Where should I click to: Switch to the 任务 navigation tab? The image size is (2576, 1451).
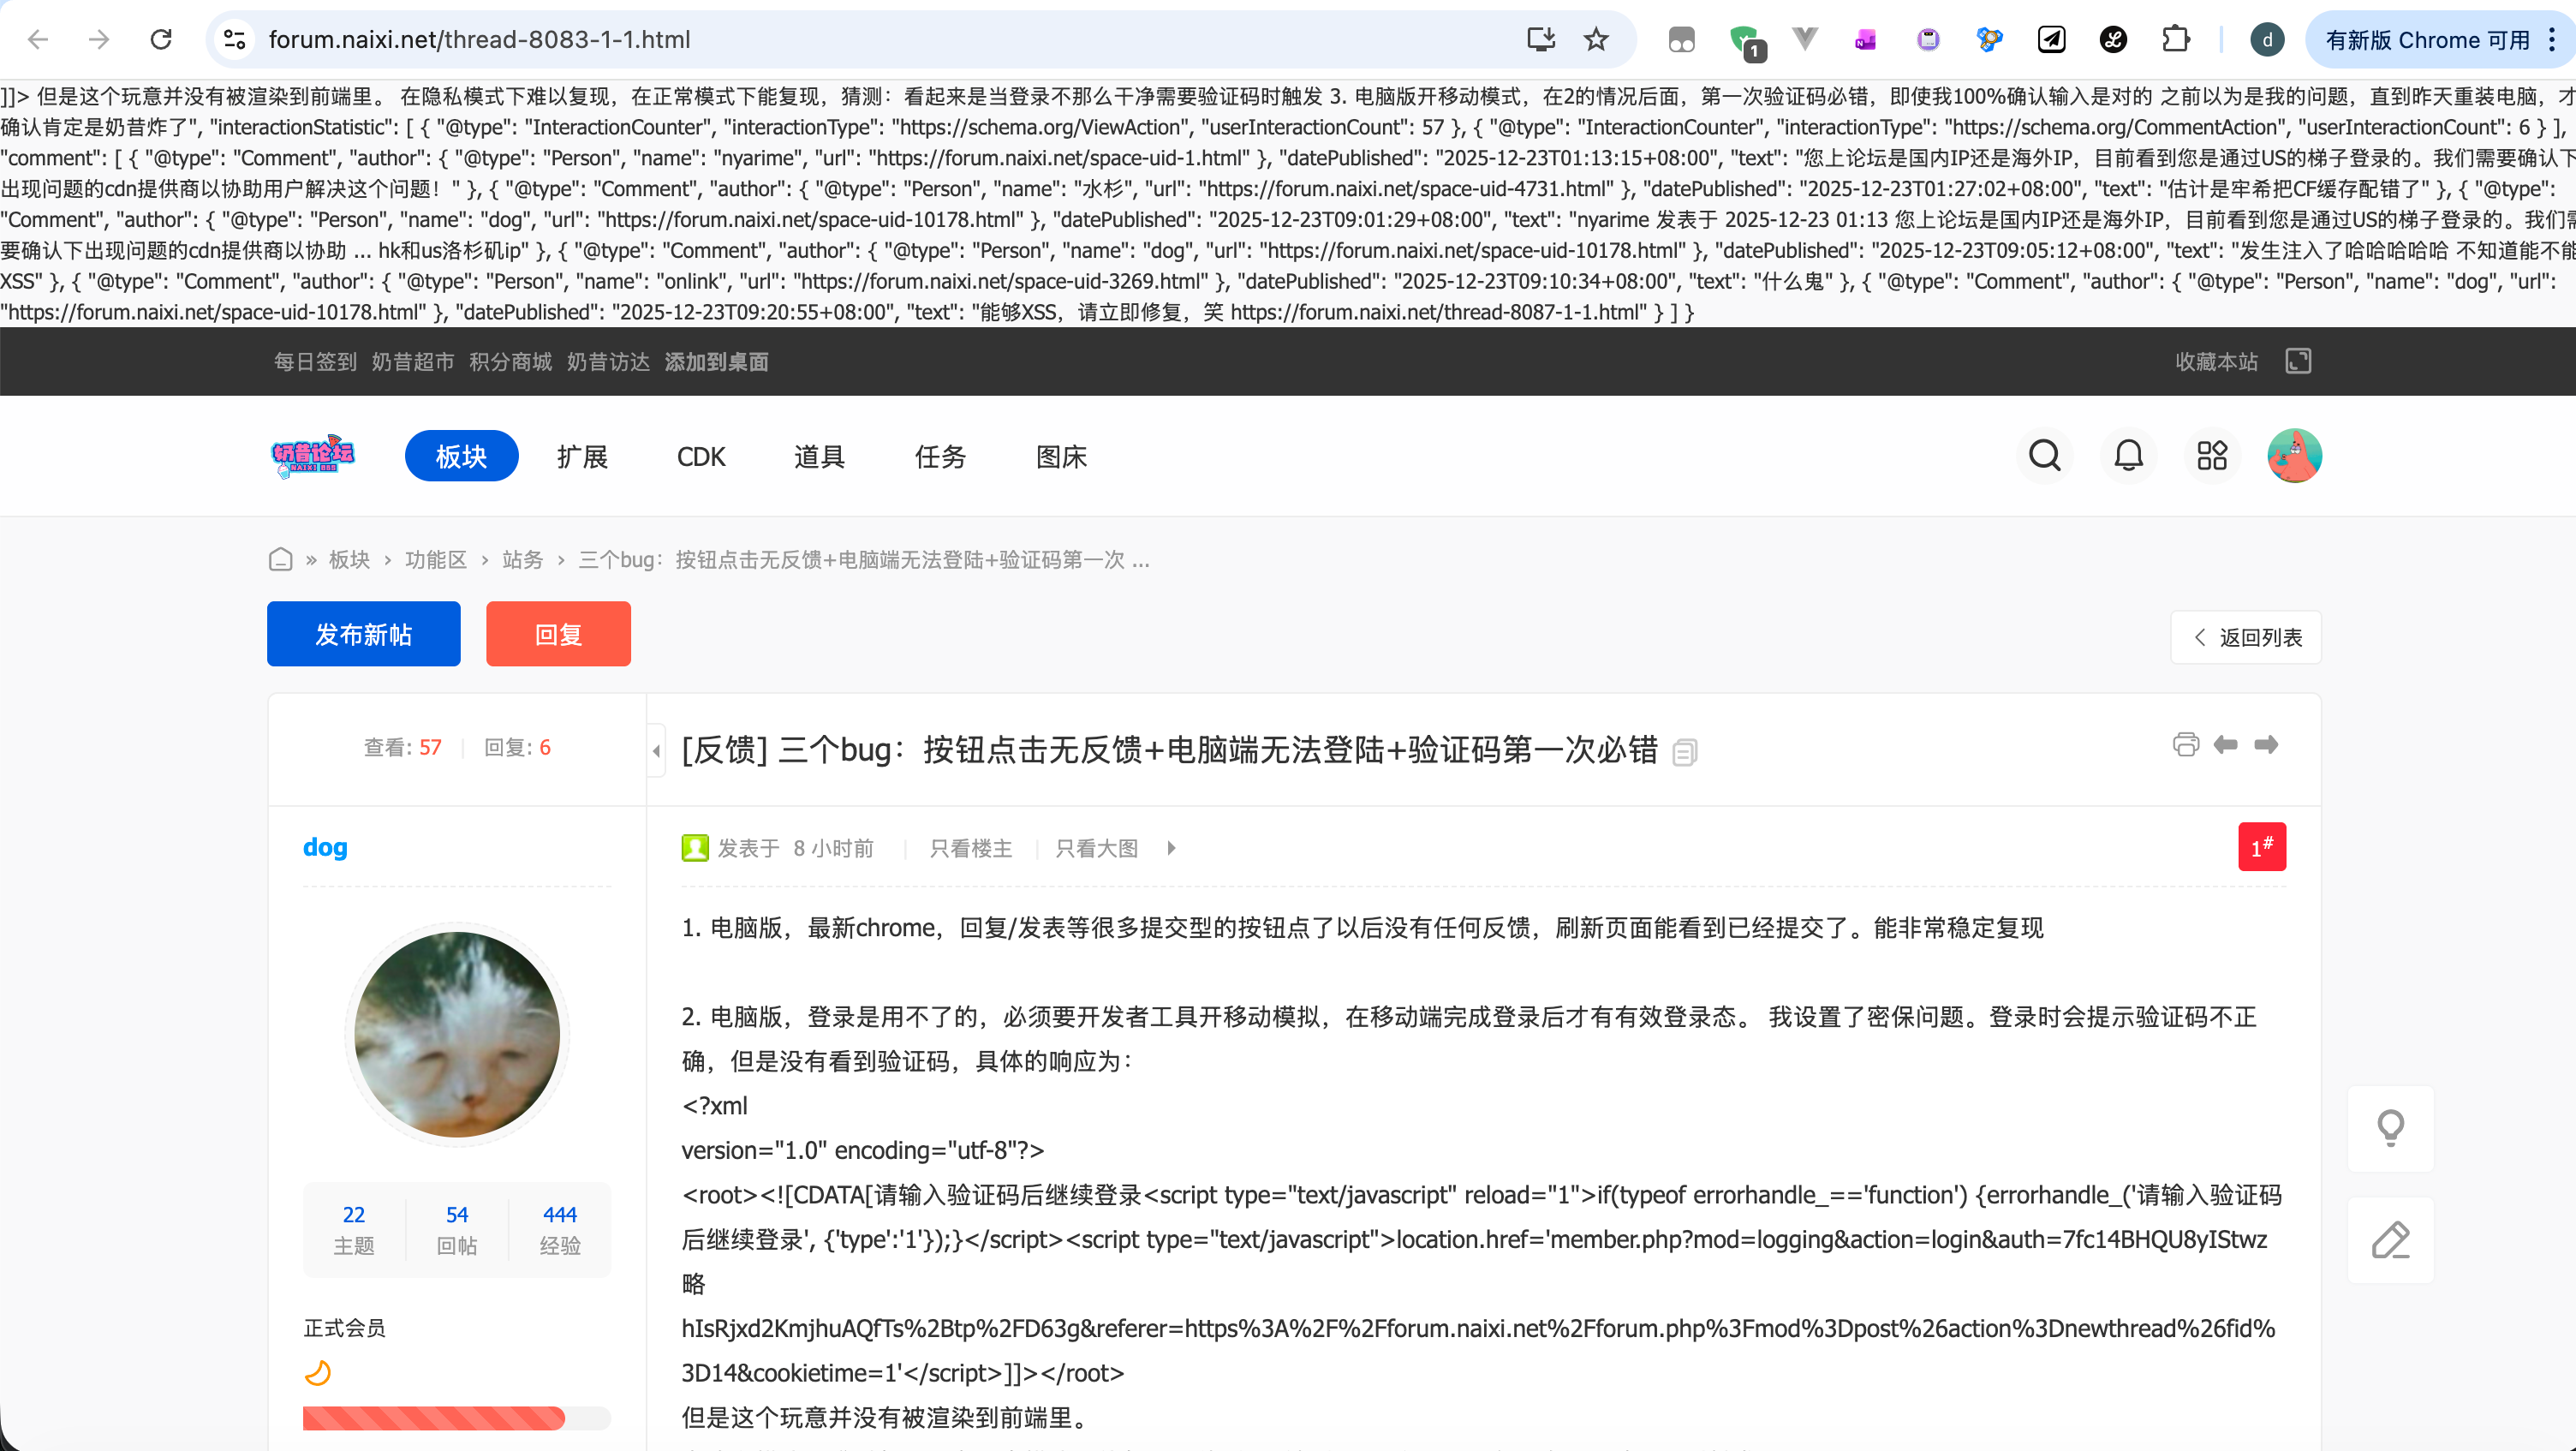(x=939, y=456)
